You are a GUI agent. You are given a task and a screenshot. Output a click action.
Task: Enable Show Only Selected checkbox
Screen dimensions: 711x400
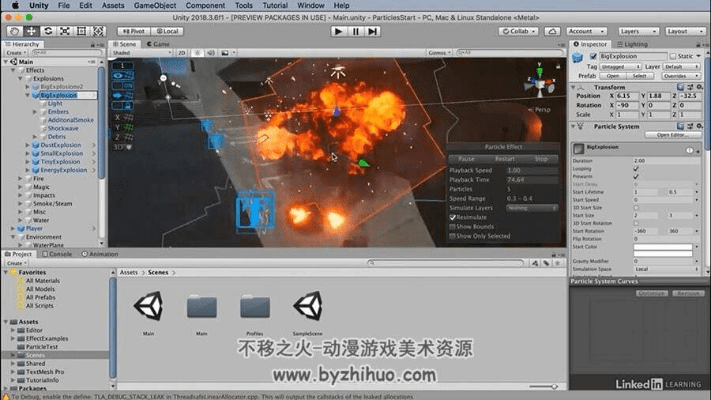tap(452, 236)
